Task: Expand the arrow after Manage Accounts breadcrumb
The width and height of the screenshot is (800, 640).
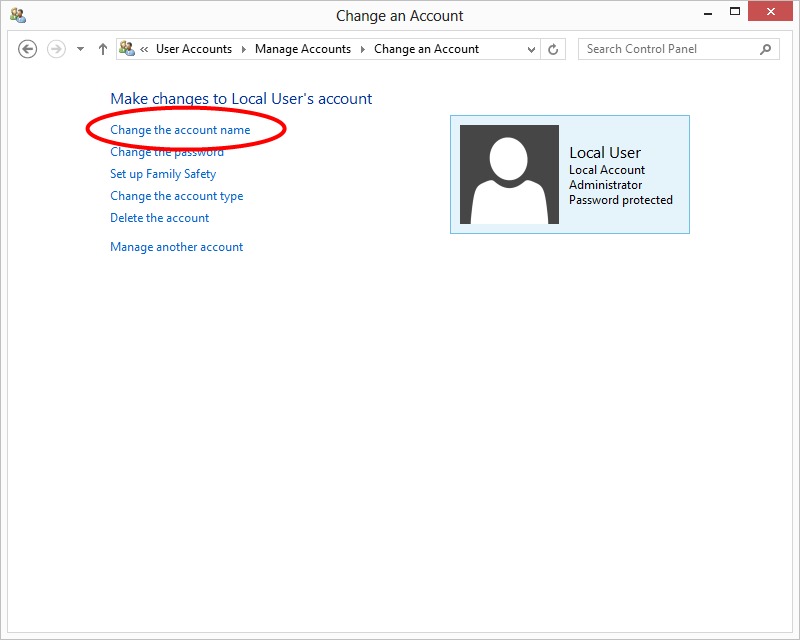Action: (362, 49)
